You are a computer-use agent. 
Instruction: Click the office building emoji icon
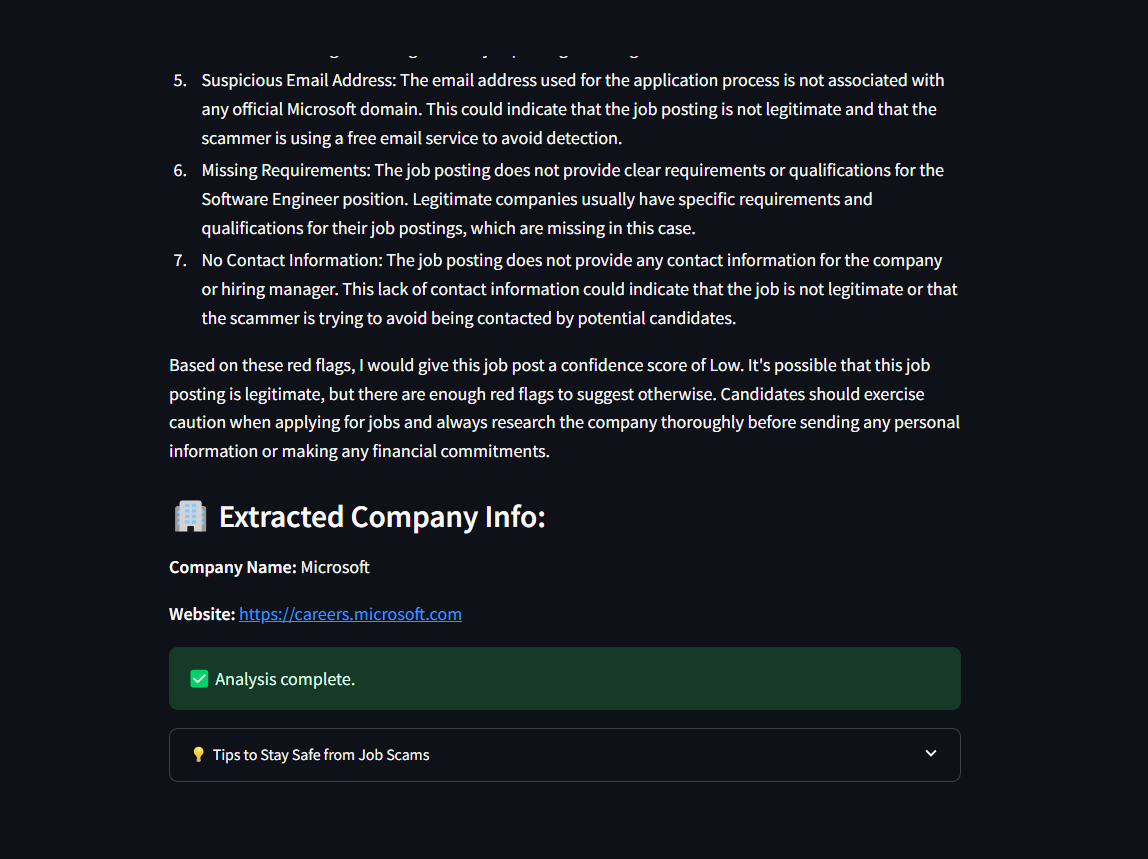click(190, 516)
